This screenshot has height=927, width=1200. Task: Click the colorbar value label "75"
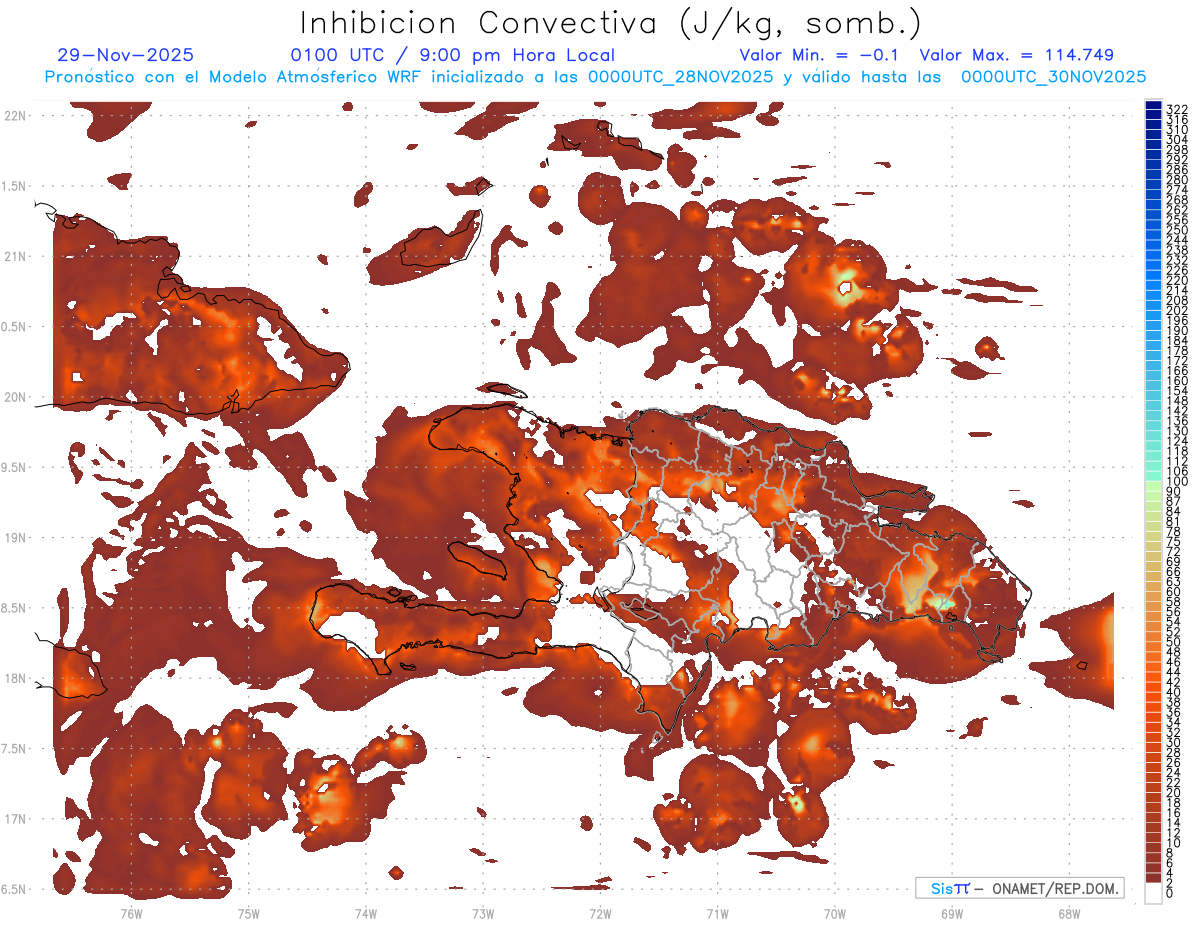click(1173, 542)
